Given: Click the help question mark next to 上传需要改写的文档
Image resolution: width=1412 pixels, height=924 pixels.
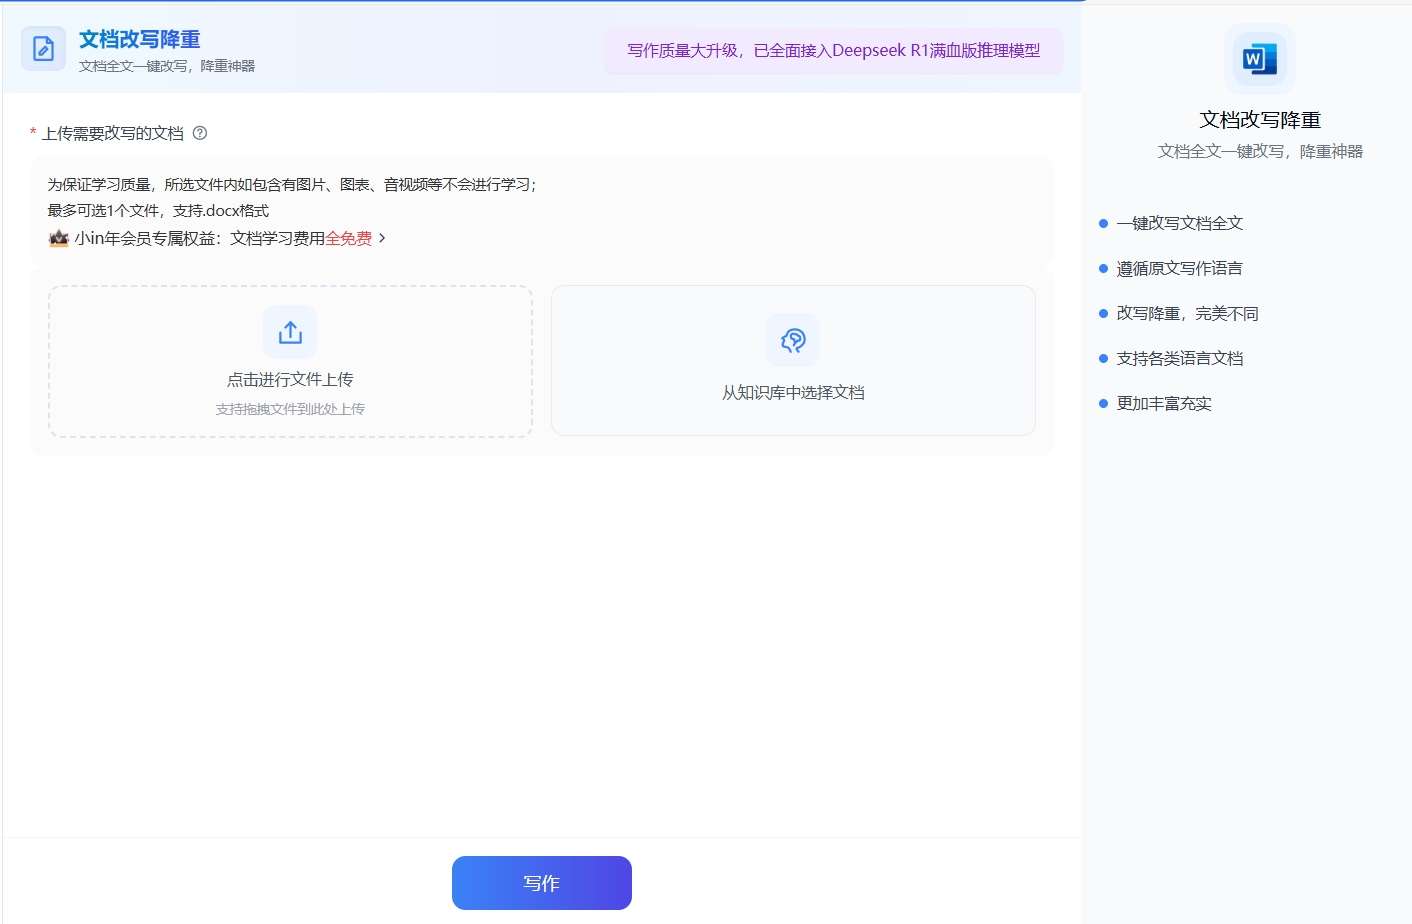Looking at the screenshot, I should 200,133.
